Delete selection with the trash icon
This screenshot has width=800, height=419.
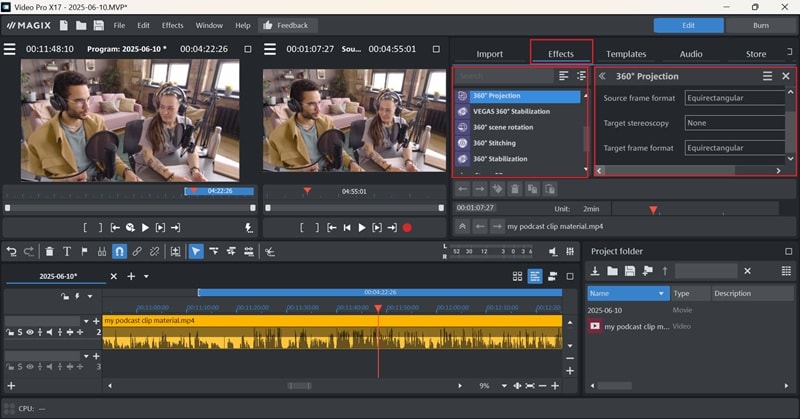49,251
